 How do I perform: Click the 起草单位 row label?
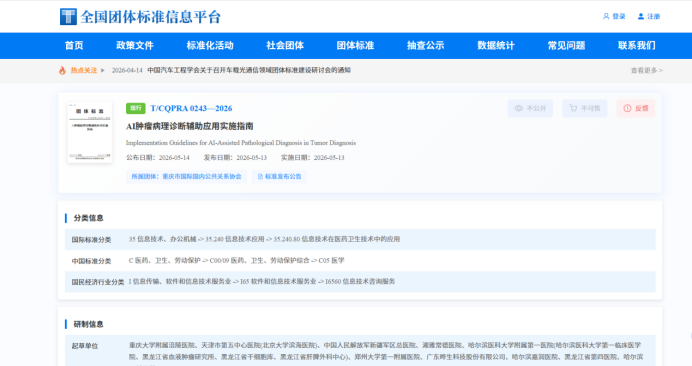tap(85, 346)
